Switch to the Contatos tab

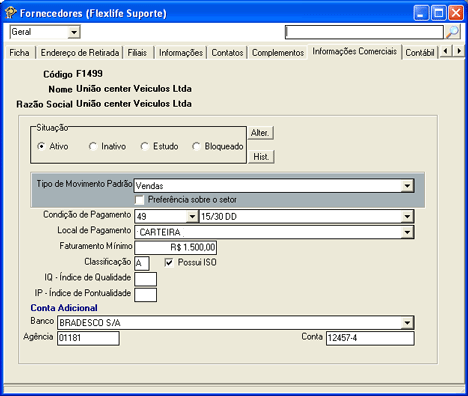(227, 53)
